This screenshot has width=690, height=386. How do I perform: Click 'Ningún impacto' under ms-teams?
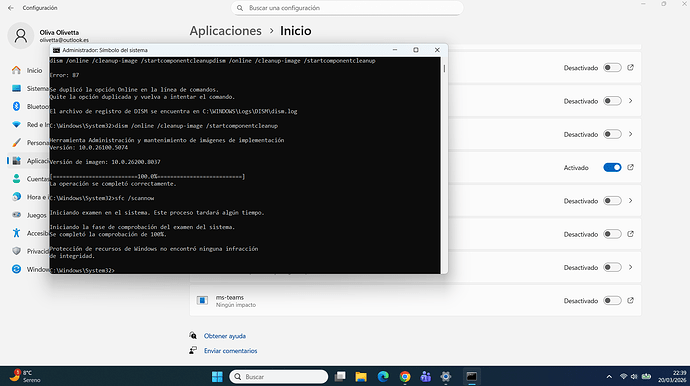[235, 305]
